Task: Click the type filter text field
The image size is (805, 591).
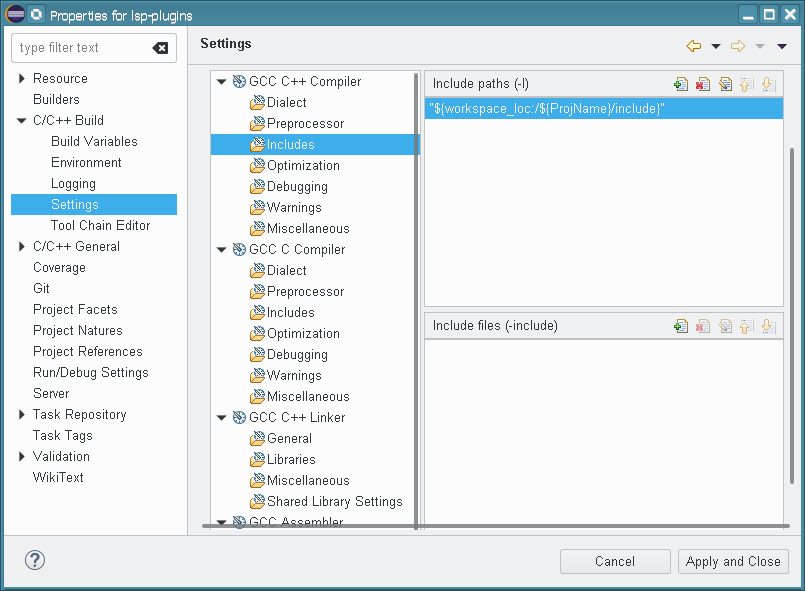Action: tap(82, 48)
